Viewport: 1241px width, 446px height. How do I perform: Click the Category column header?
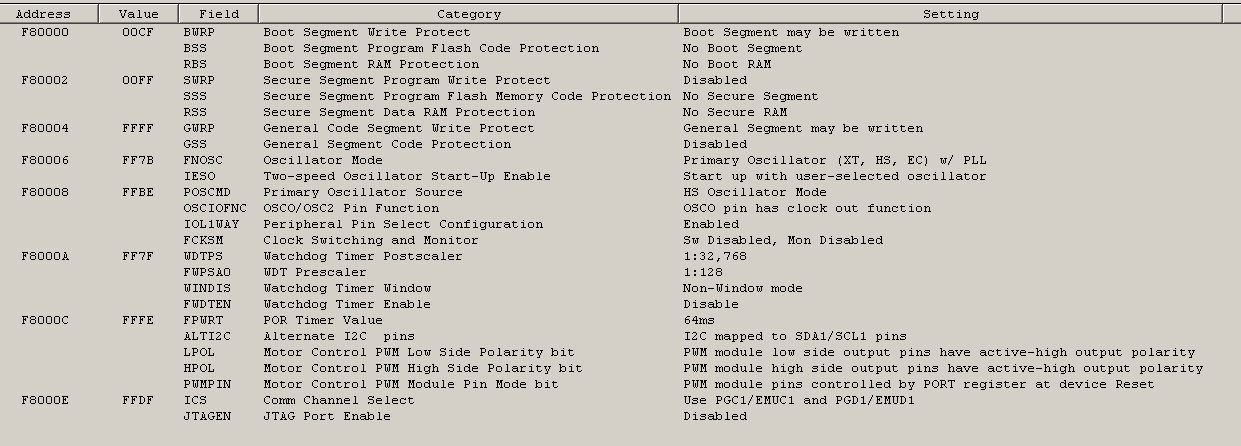[468, 14]
